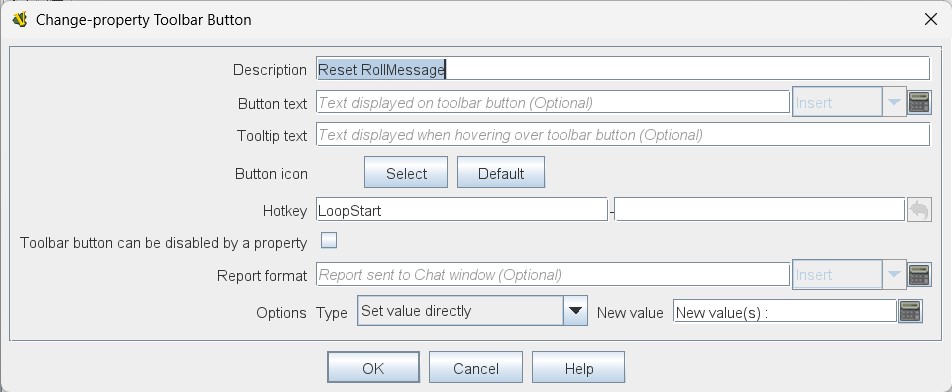Click the New value(s) input field
Screen dimensions: 952x392
(x=785, y=311)
